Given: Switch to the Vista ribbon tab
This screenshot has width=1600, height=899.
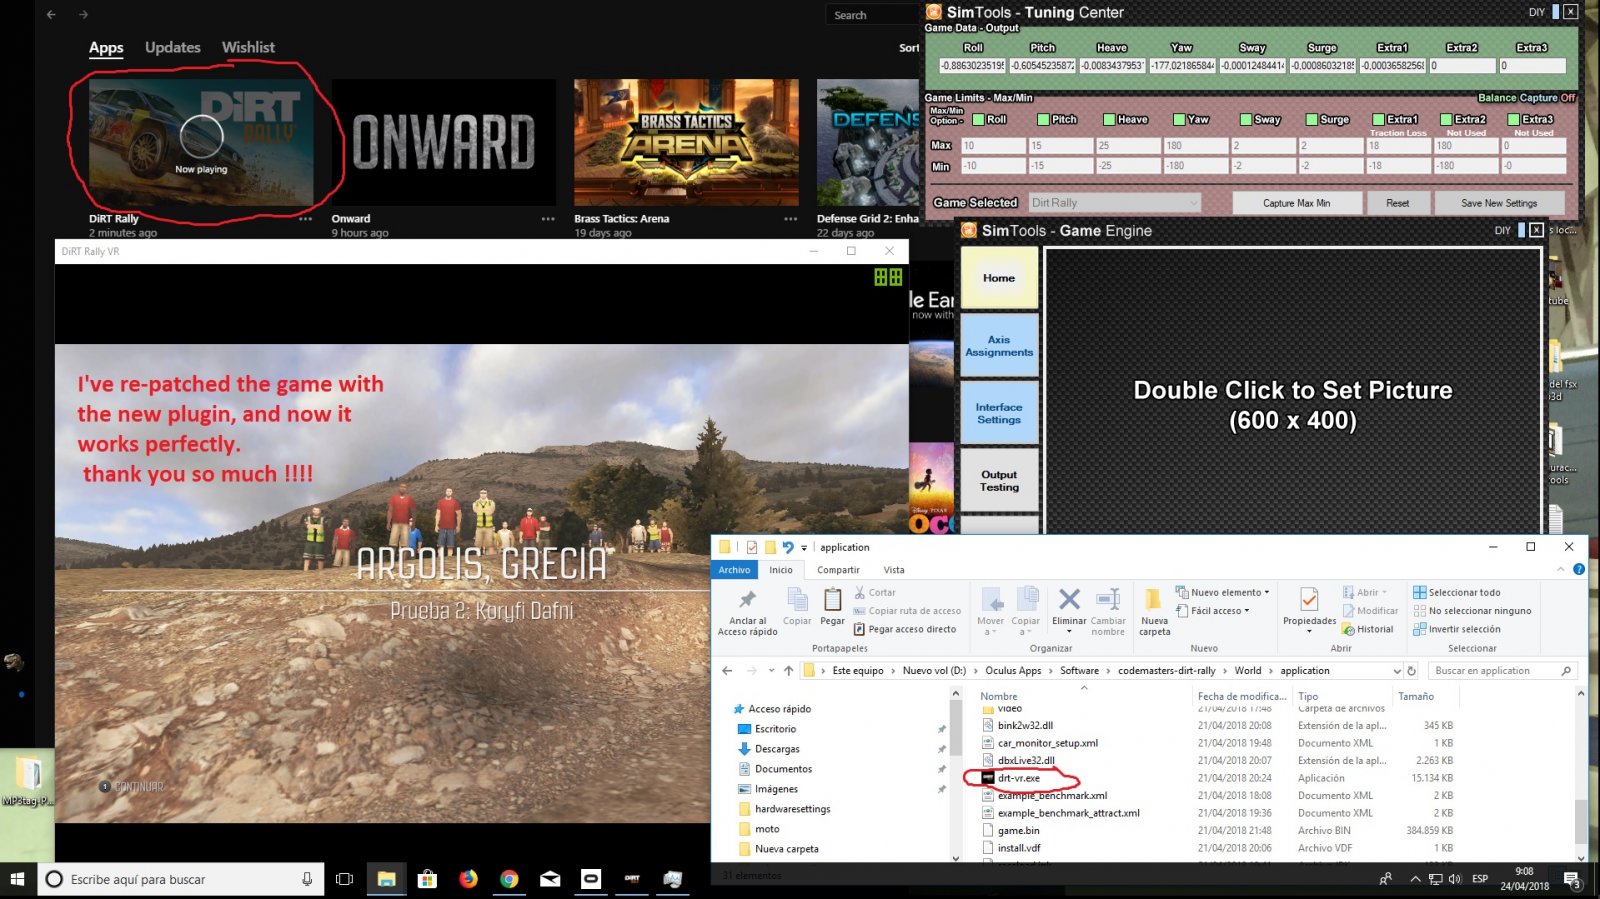Looking at the screenshot, I should pos(894,570).
